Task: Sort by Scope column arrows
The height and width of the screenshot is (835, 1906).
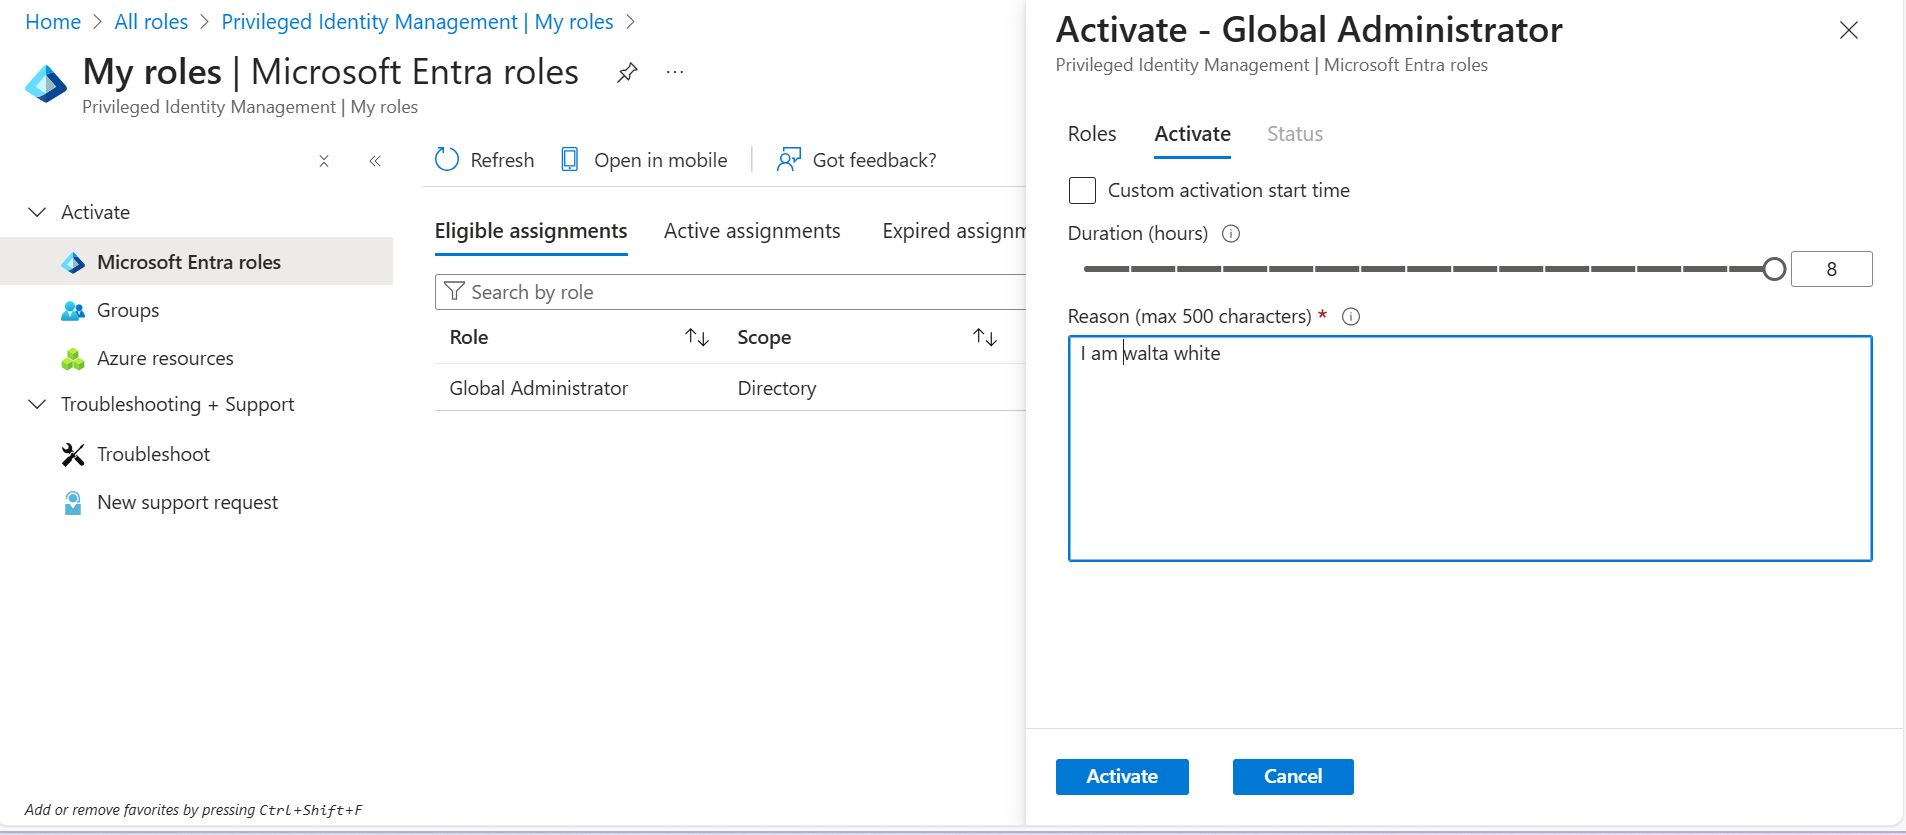Action: click(x=985, y=338)
